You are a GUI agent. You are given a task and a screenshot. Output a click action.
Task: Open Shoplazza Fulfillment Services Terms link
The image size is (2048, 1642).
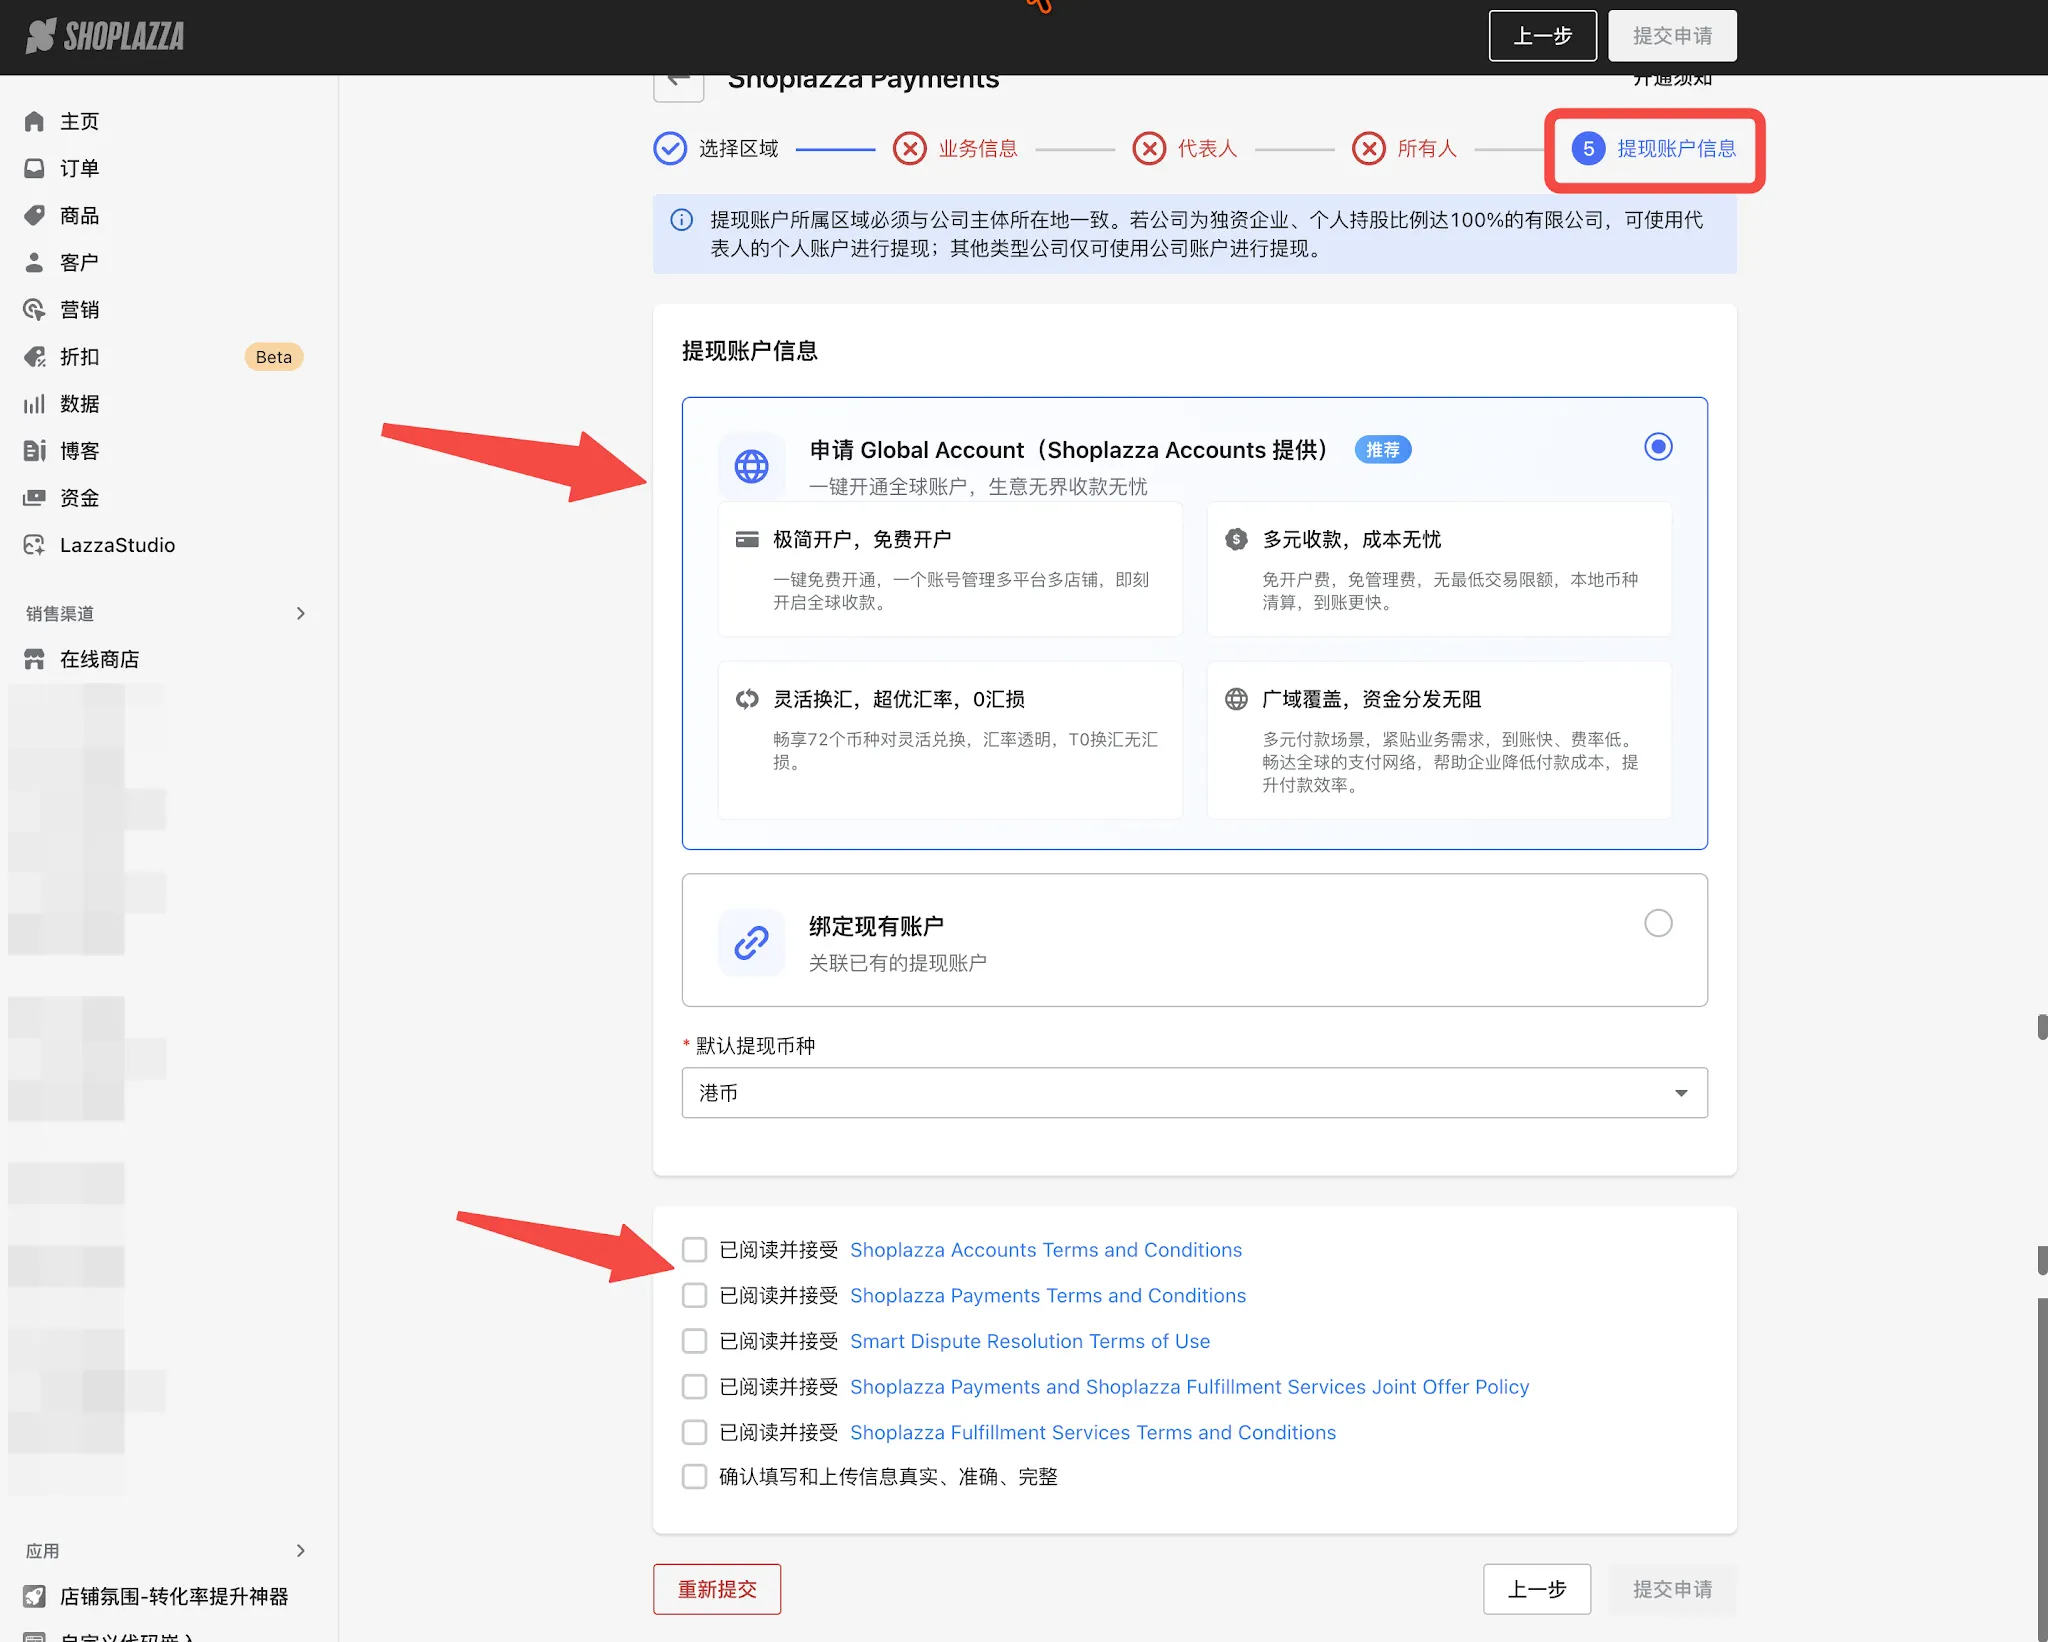(x=1093, y=1432)
